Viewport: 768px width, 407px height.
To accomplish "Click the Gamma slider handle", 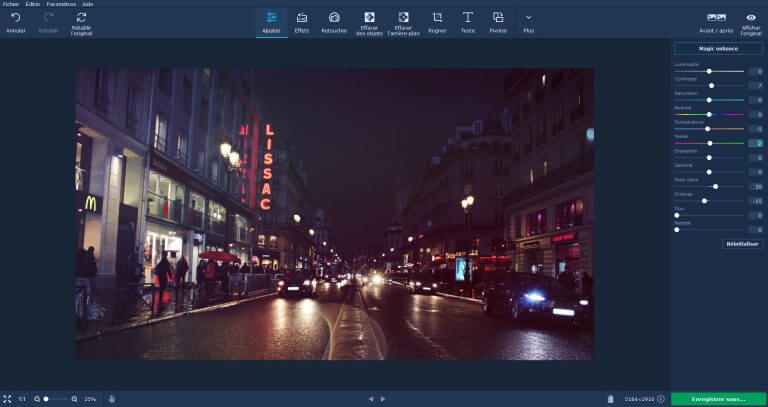I will pos(709,172).
